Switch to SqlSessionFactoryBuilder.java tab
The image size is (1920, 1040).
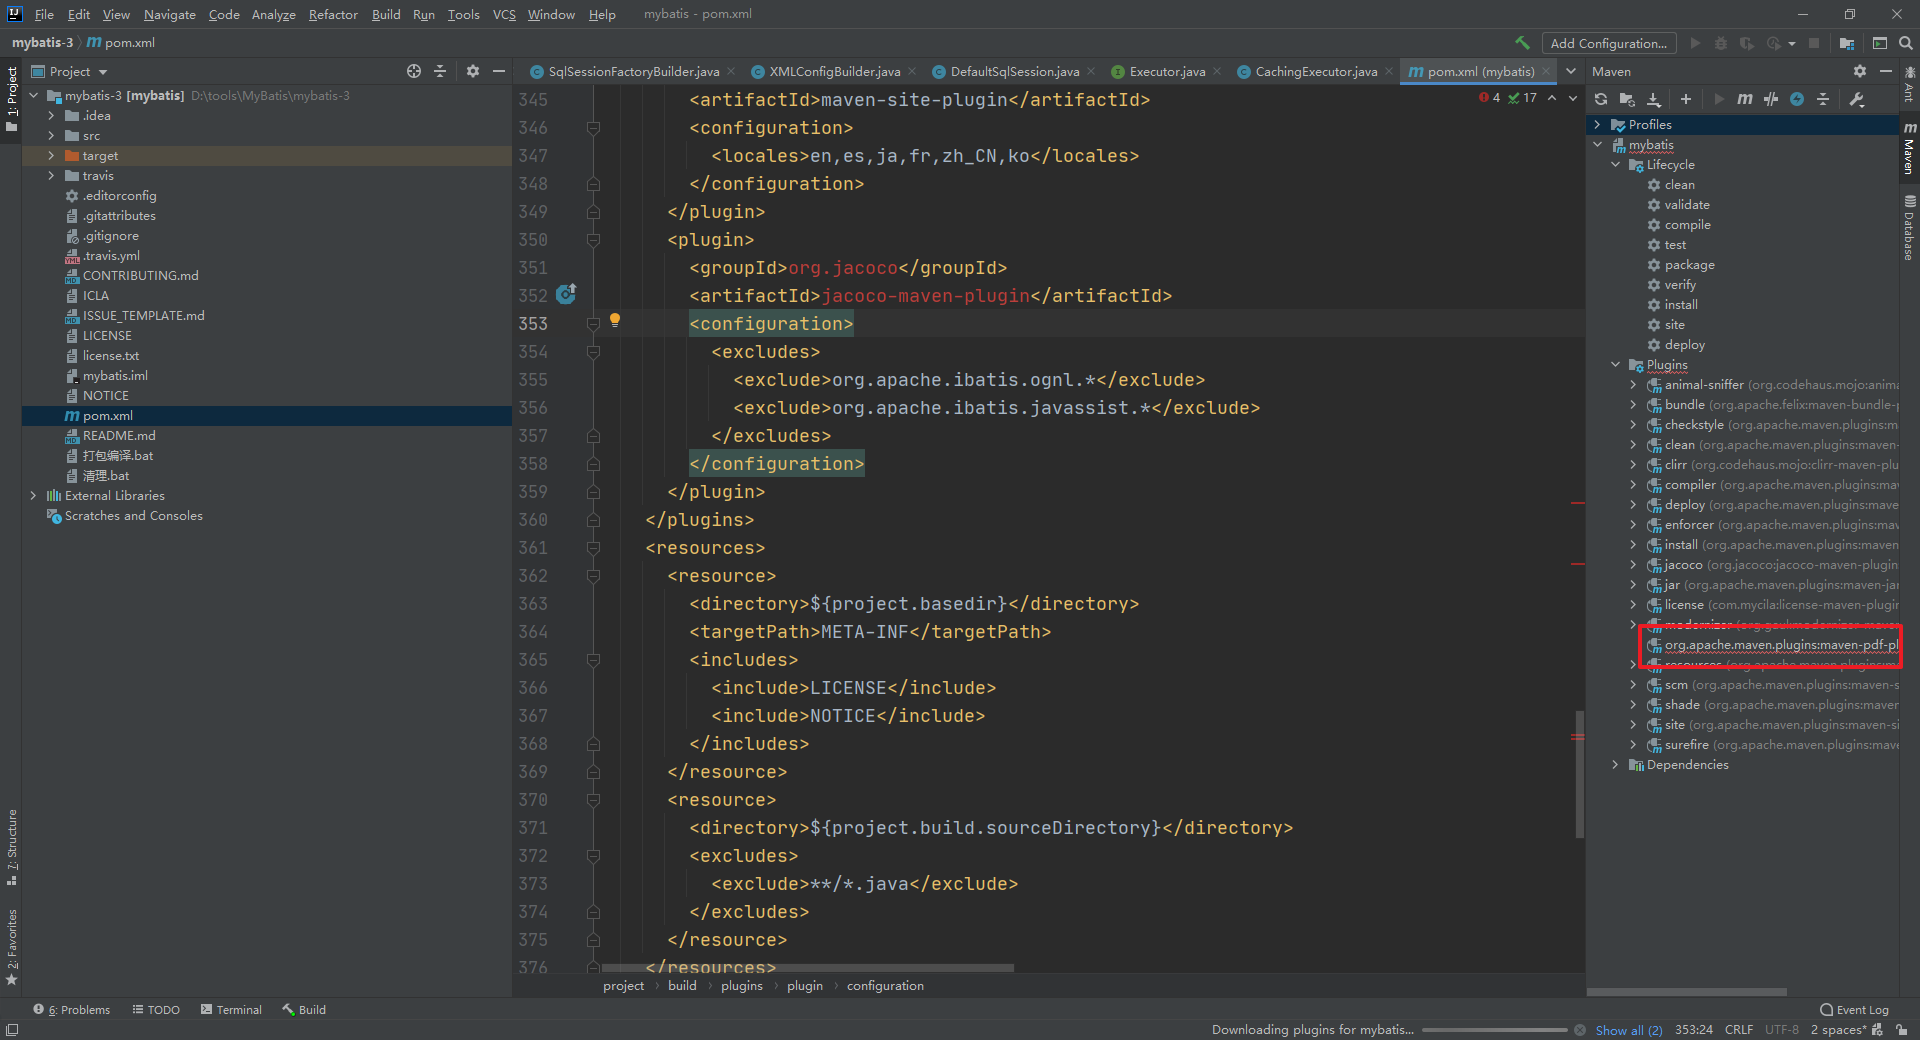click(633, 71)
